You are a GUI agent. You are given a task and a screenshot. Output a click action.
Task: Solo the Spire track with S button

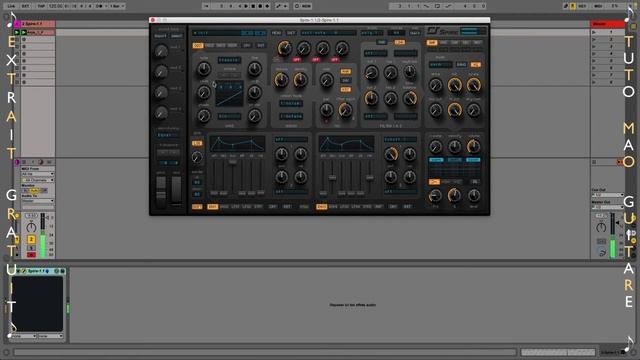click(31, 248)
